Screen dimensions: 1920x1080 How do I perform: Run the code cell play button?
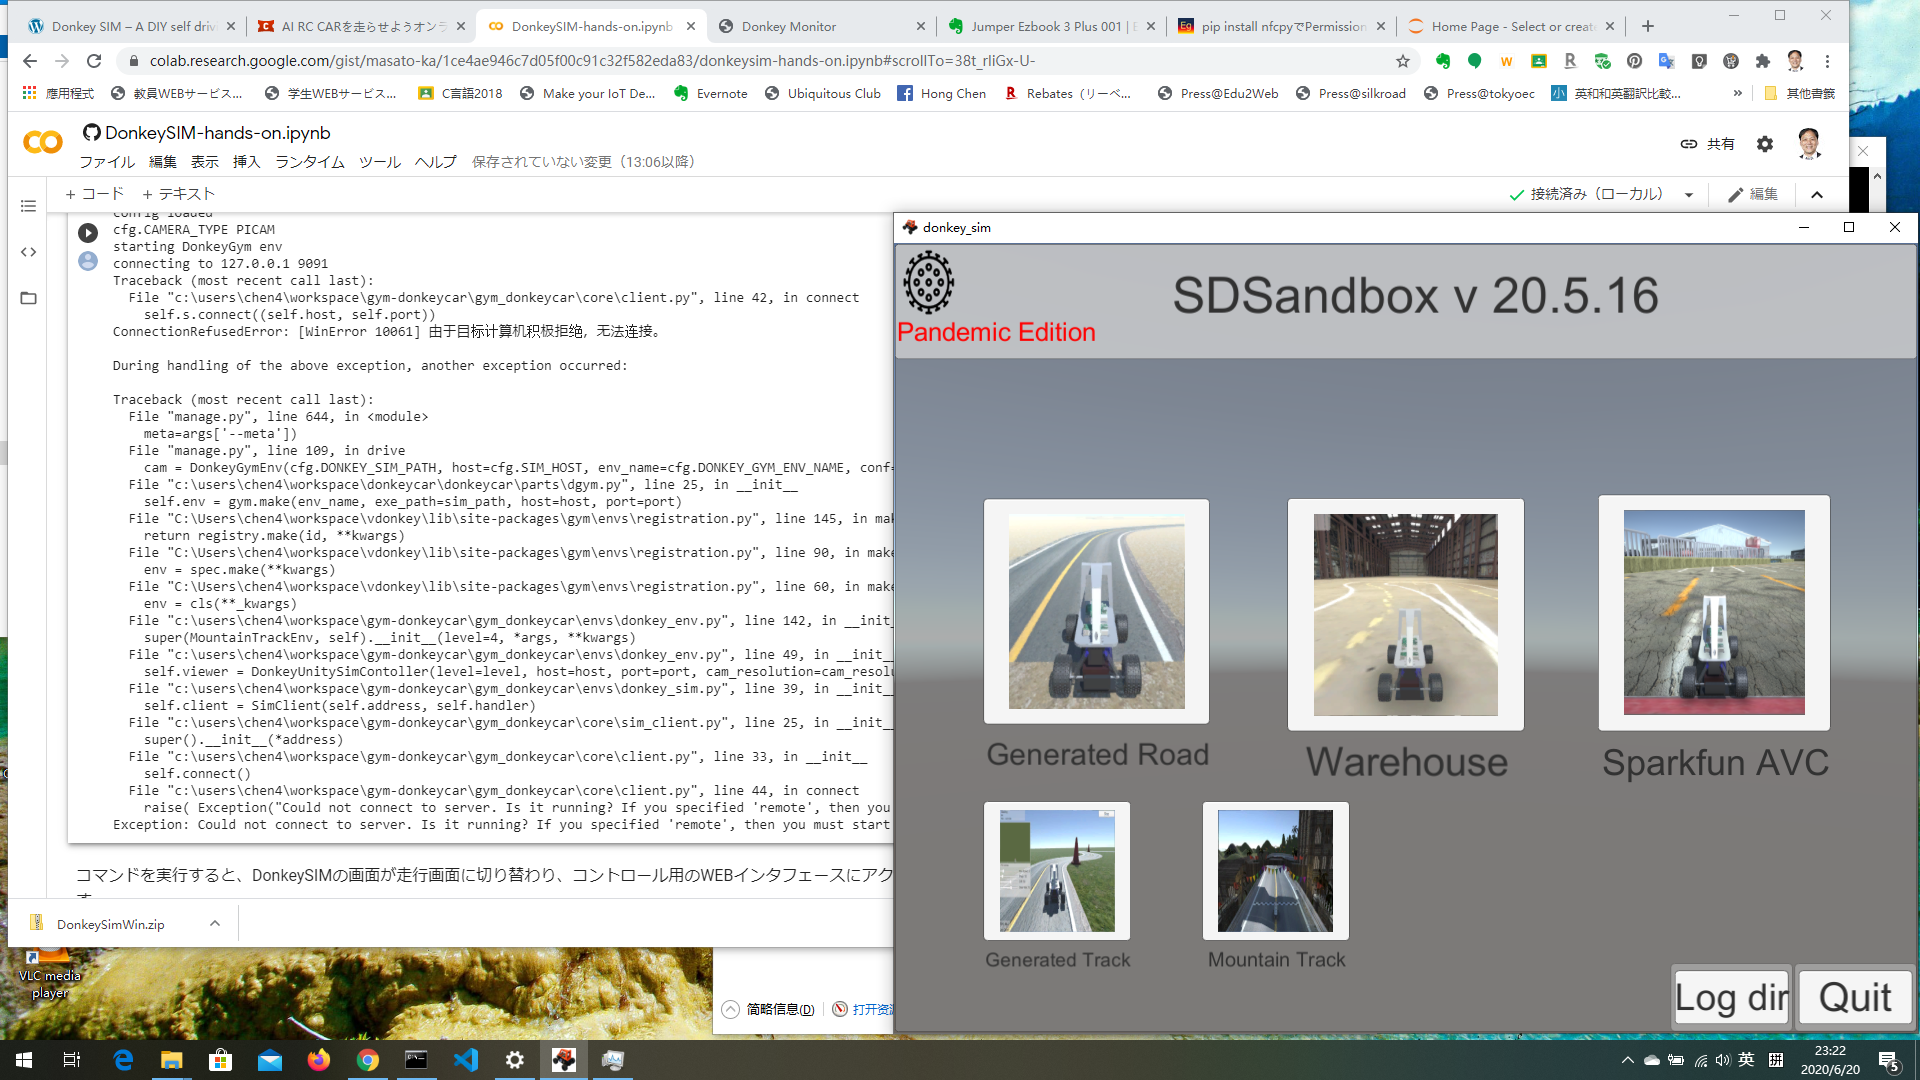pyautogui.click(x=88, y=233)
